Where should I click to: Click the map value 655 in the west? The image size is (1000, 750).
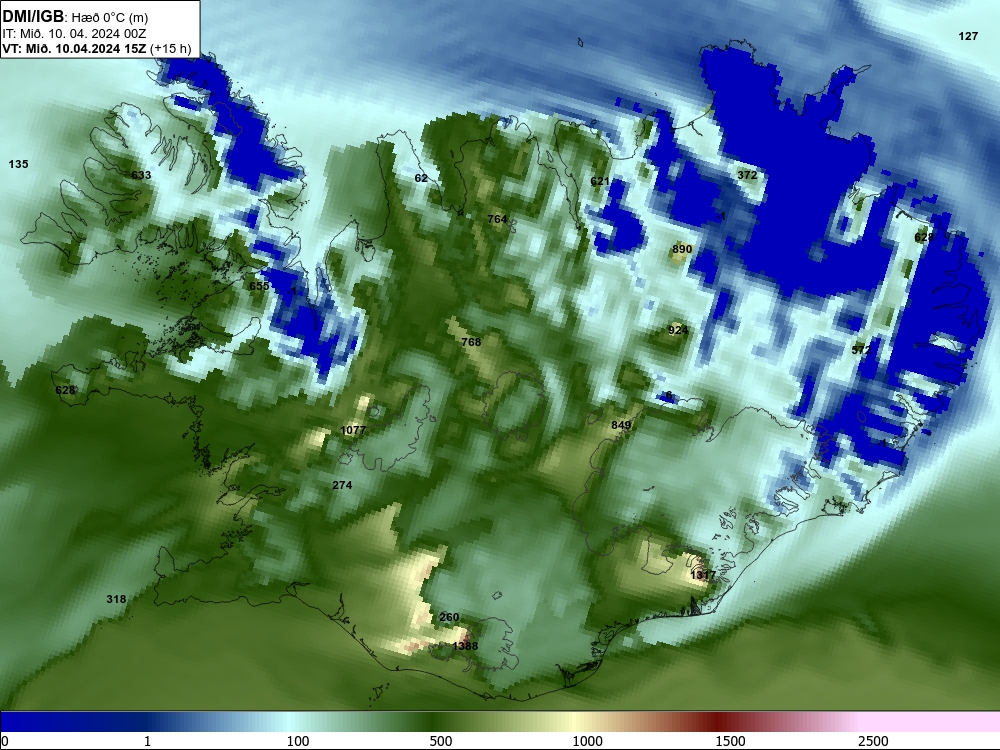[259, 286]
